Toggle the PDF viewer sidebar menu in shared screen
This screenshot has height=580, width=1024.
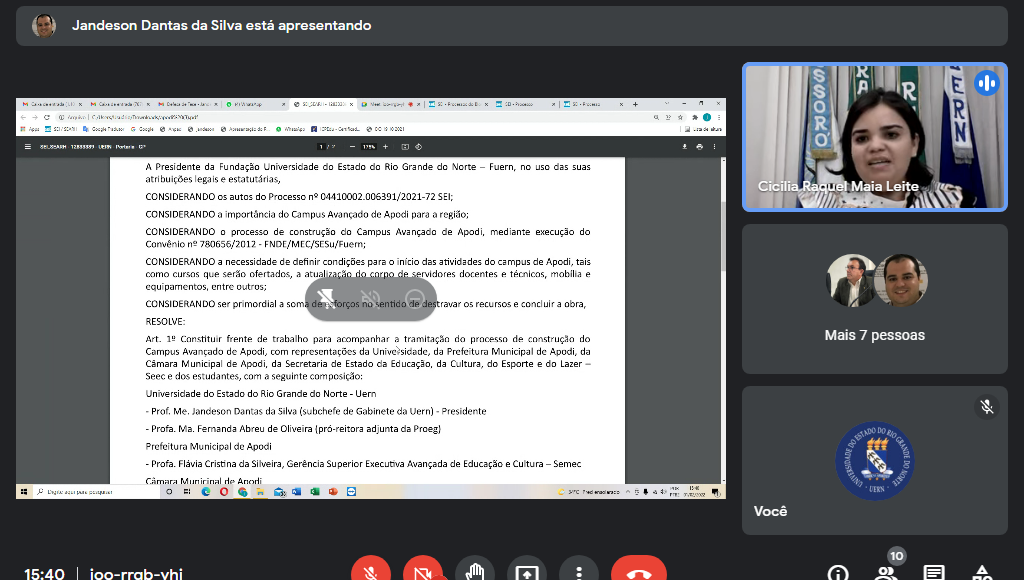point(27,147)
